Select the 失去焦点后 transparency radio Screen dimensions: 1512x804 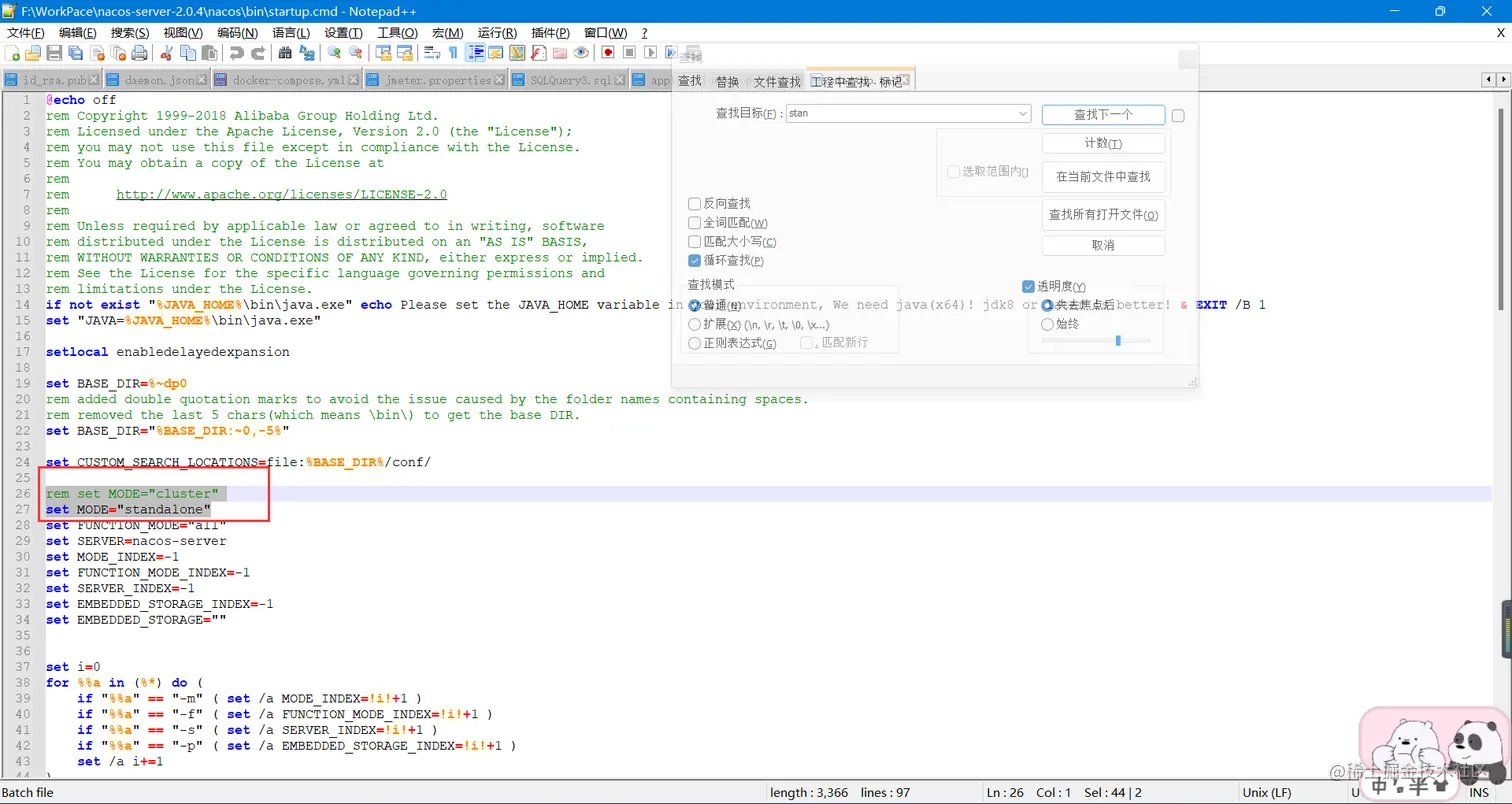1048,305
